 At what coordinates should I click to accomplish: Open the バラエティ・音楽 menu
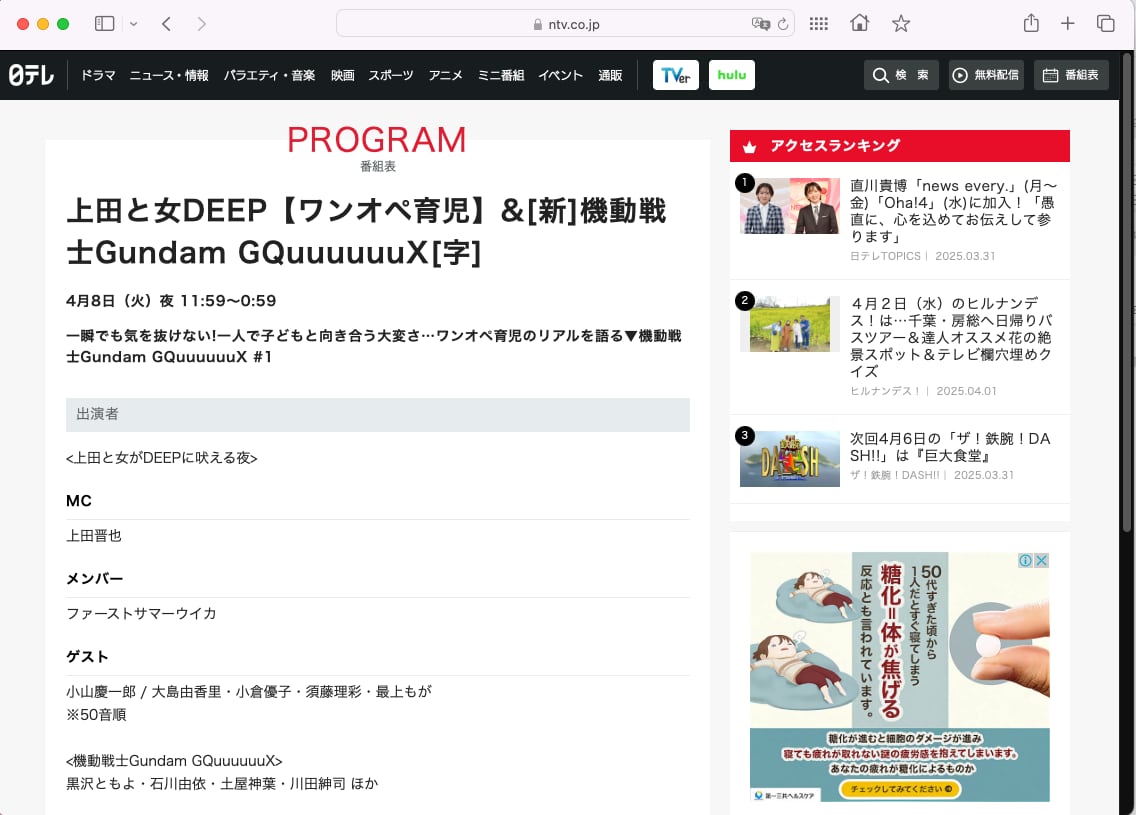click(269, 76)
